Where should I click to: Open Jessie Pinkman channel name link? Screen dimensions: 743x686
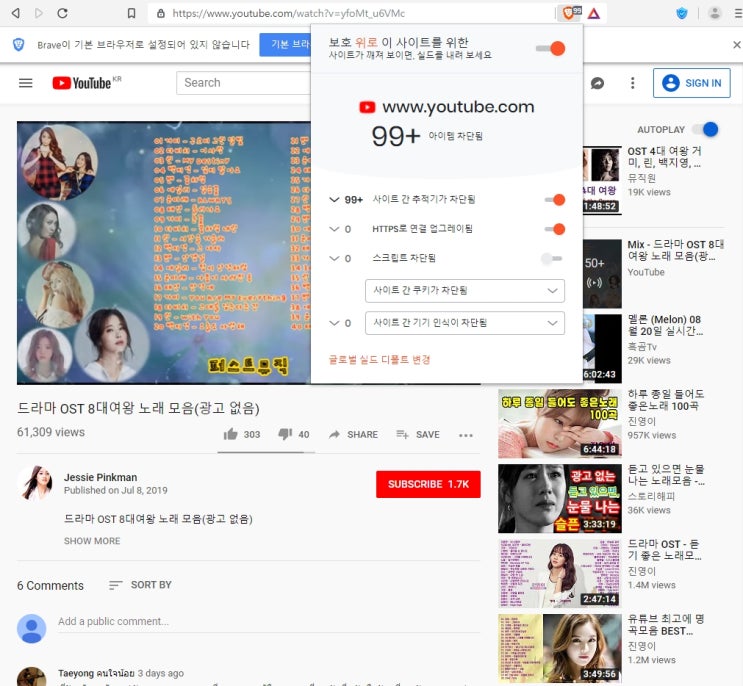coord(100,477)
